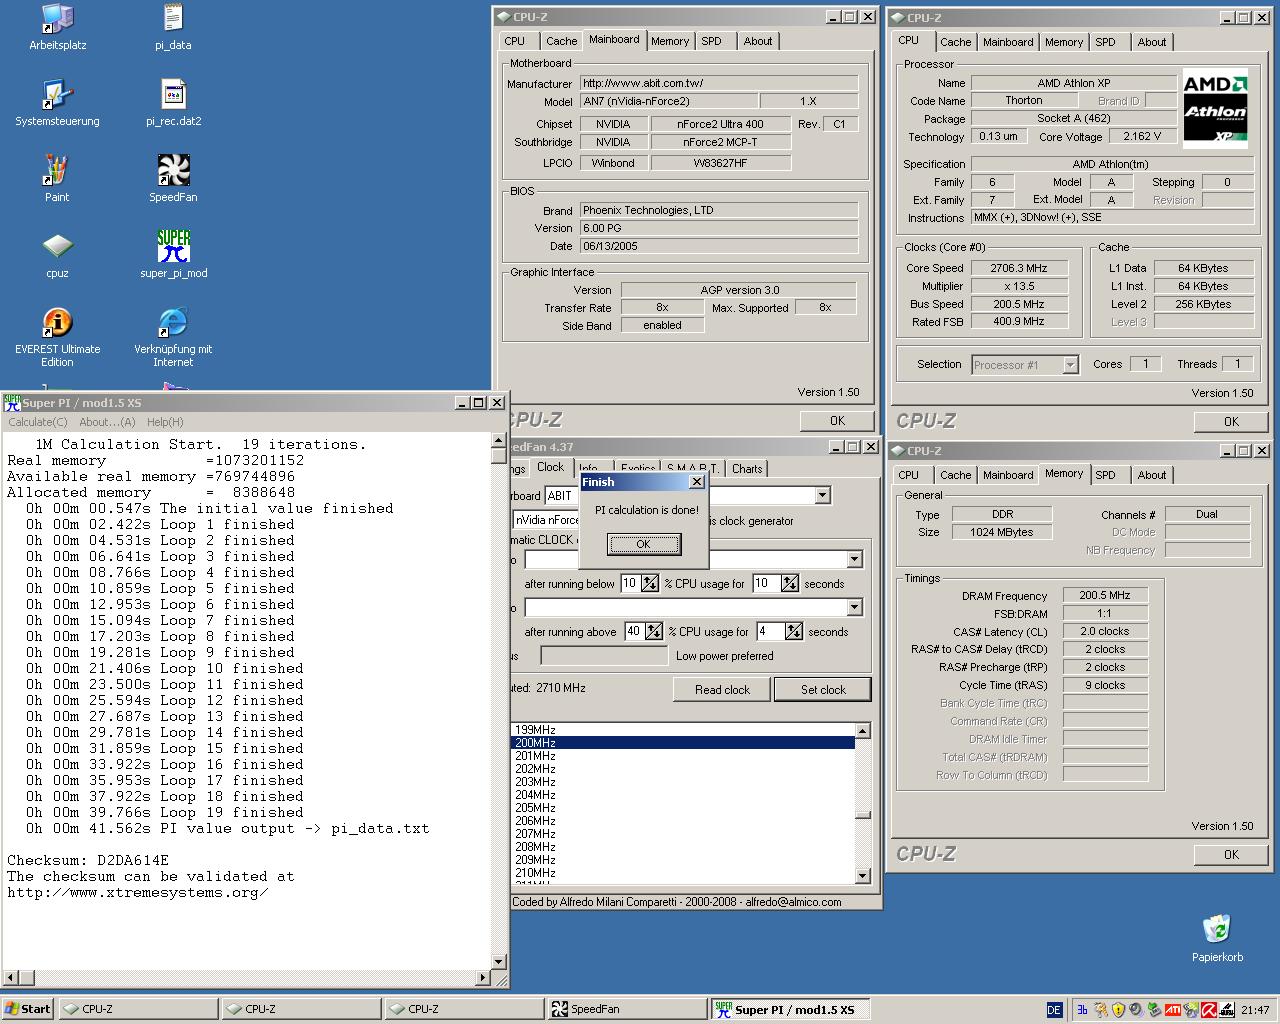Switch to the S.M.A.R.T. tab in SpeedFan

point(692,468)
